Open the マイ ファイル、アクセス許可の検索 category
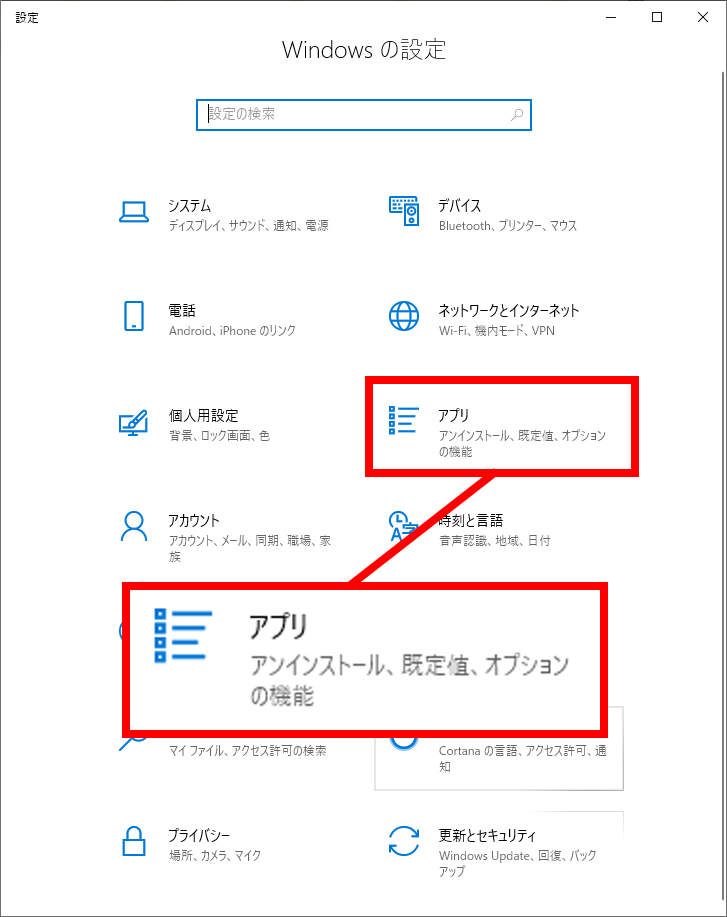This screenshot has width=727, height=917. tap(247, 750)
